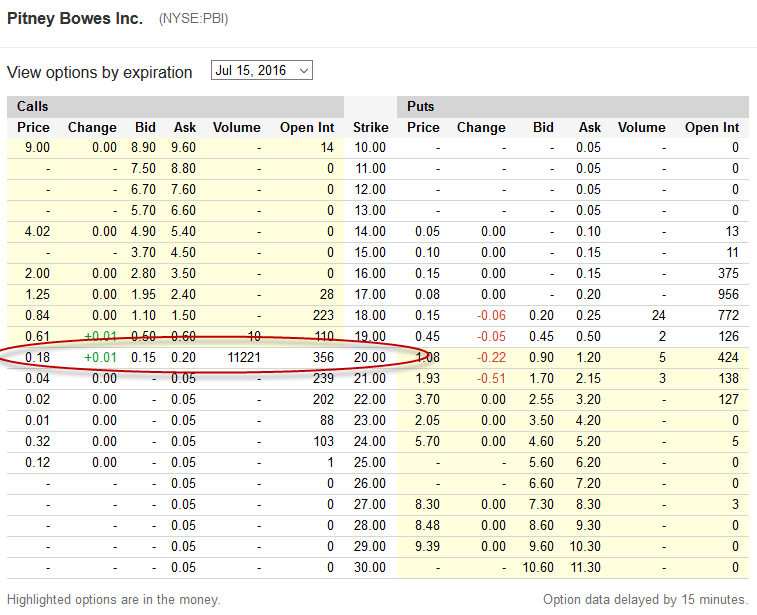Click the Calls section header
The width and height of the screenshot is (757, 615).
[32, 106]
